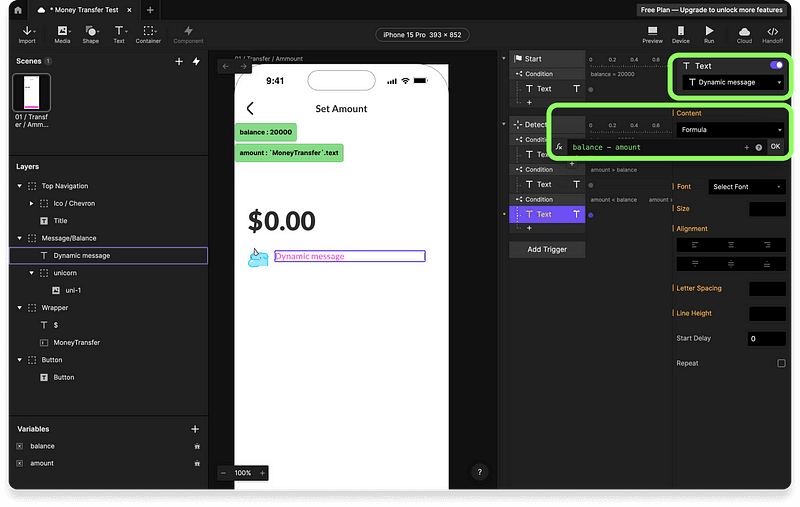The image size is (800, 507).
Task: Select the Media tool
Action: [x=62, y=35]
